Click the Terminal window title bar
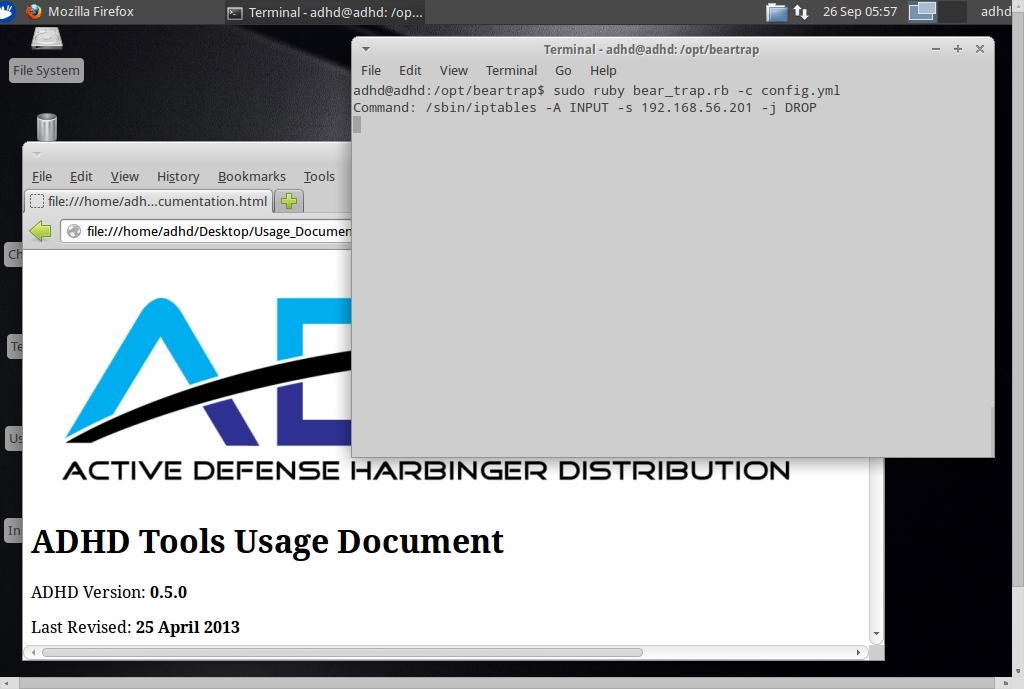1024x689 pixels. coord(651,49)
